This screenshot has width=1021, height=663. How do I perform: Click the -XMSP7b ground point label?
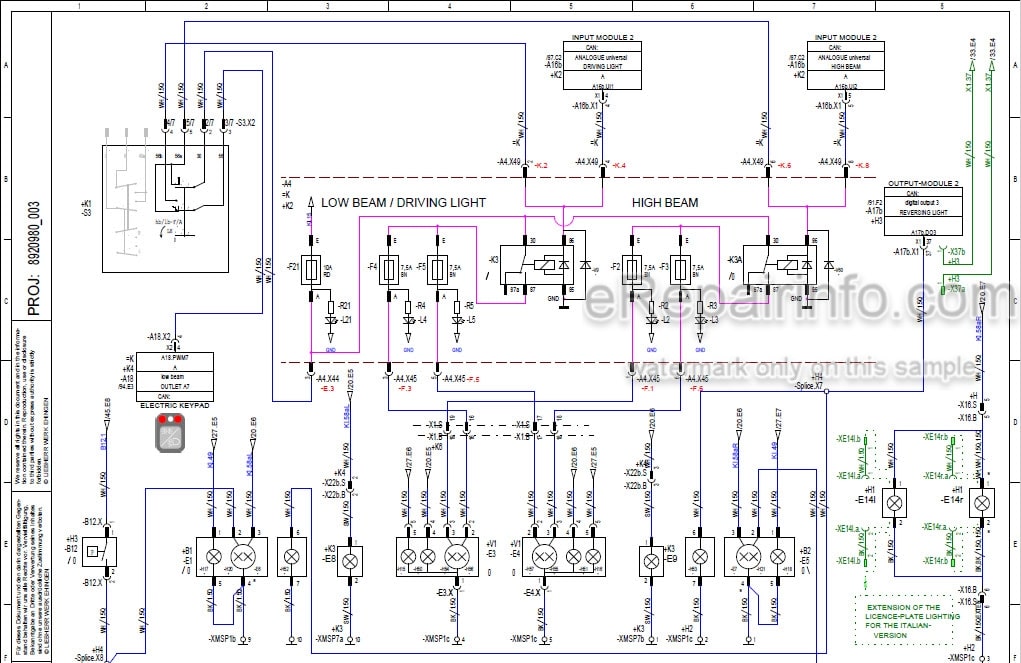(630, 640)
